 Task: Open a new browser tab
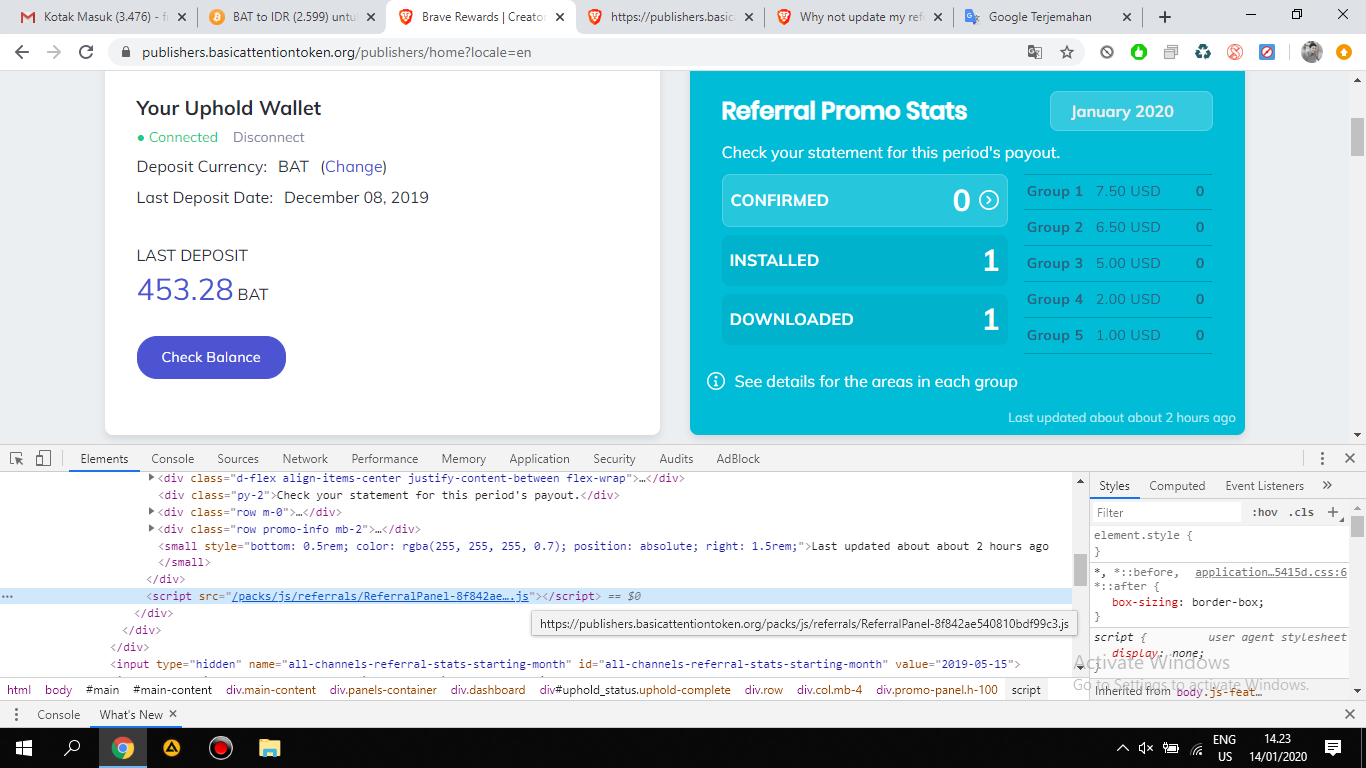(1165, 17)
